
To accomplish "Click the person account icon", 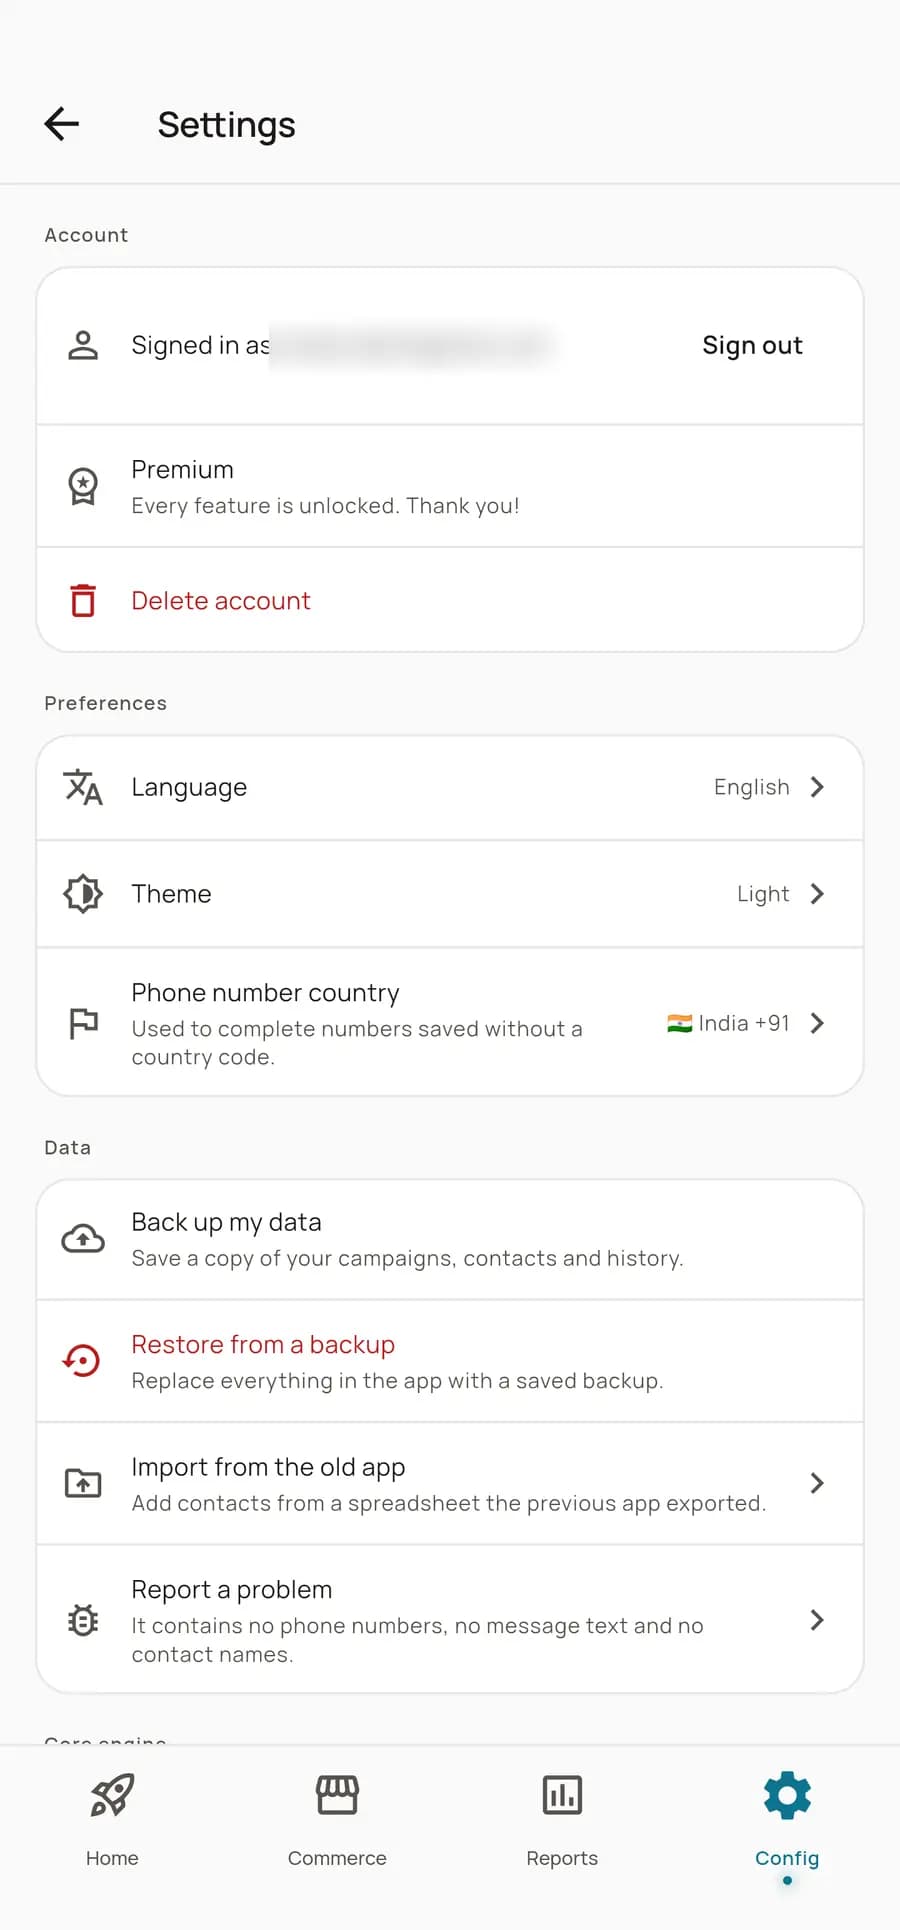I will [x=83, y=345].
